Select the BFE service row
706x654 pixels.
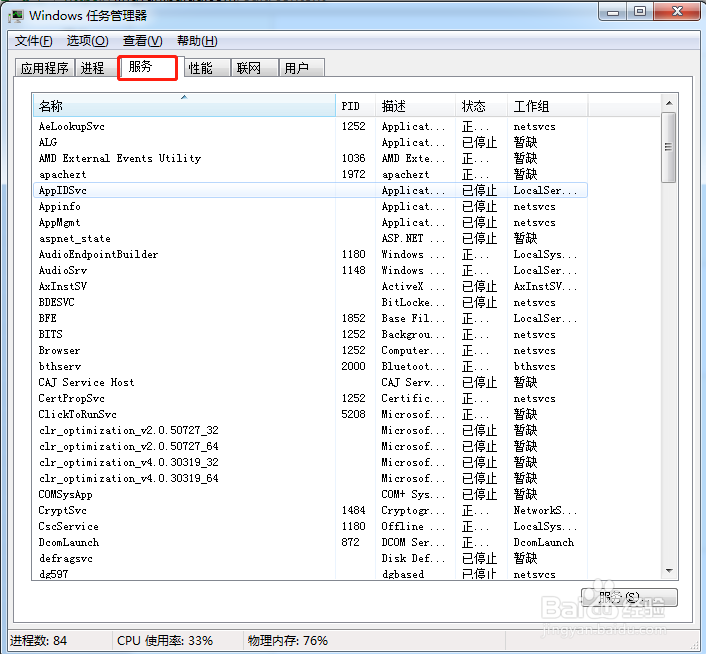pos(310,318)
